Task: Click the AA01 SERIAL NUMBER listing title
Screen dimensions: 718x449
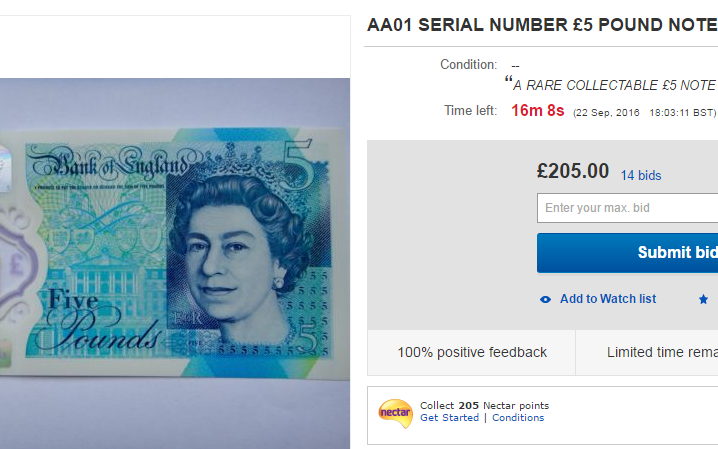Action: point(542,25)
